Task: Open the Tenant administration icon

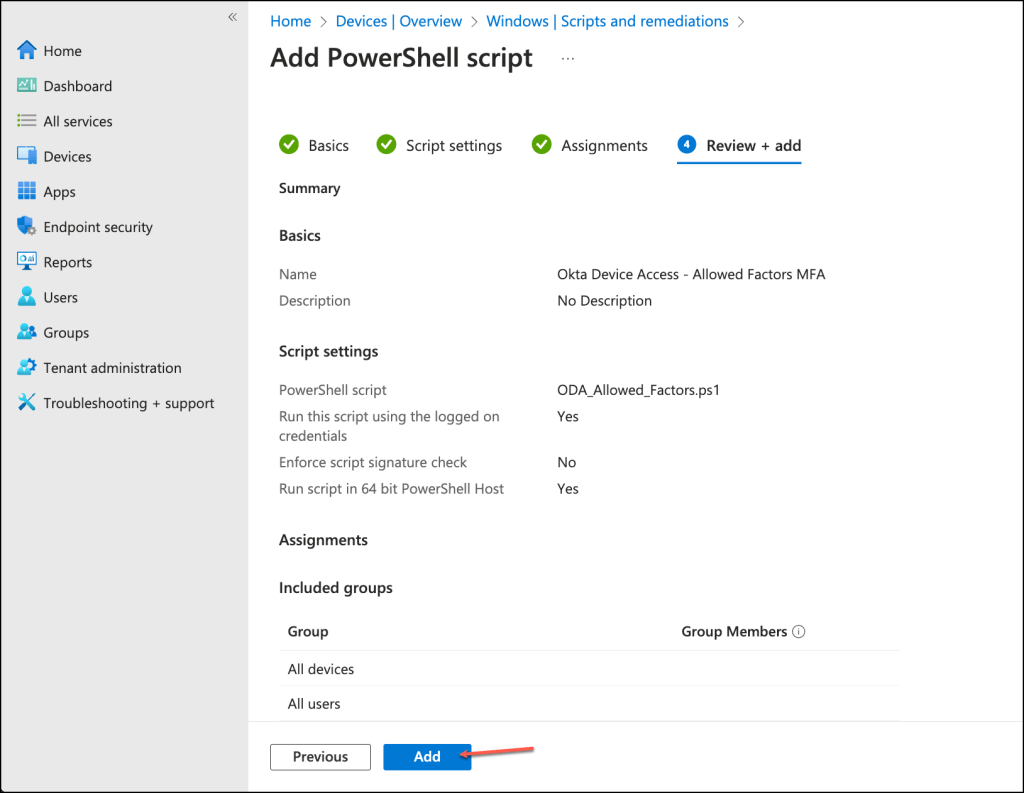Action: tap(26, 368)
